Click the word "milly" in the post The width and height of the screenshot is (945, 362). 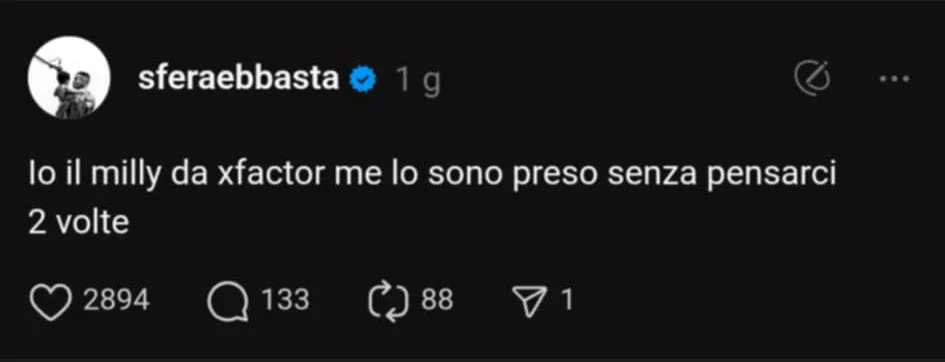tap(124, 177)
